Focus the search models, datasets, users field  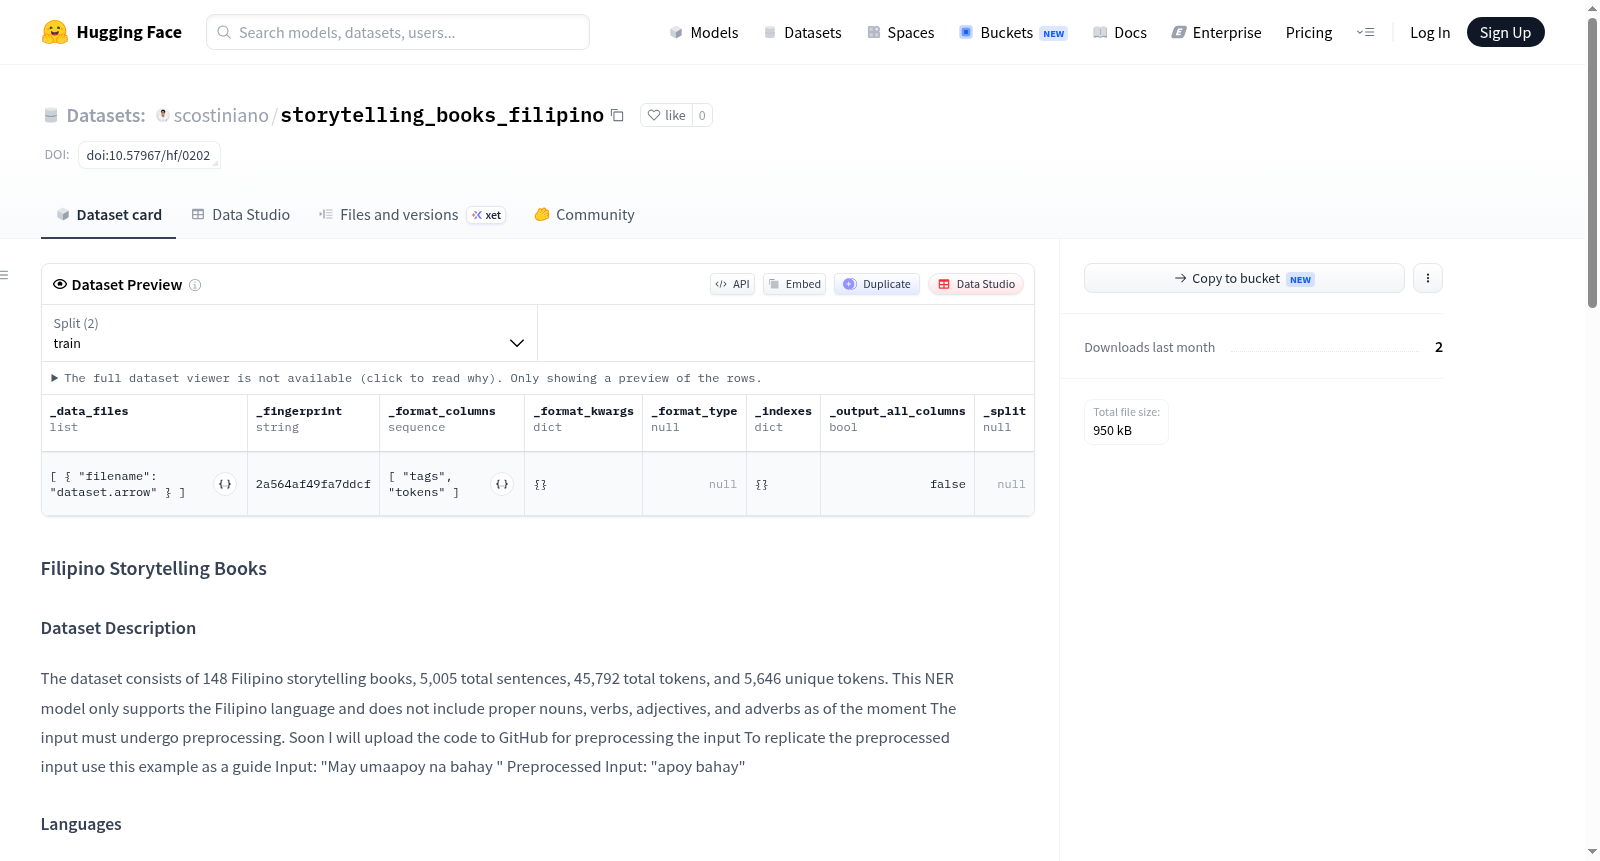coord(398,32)
